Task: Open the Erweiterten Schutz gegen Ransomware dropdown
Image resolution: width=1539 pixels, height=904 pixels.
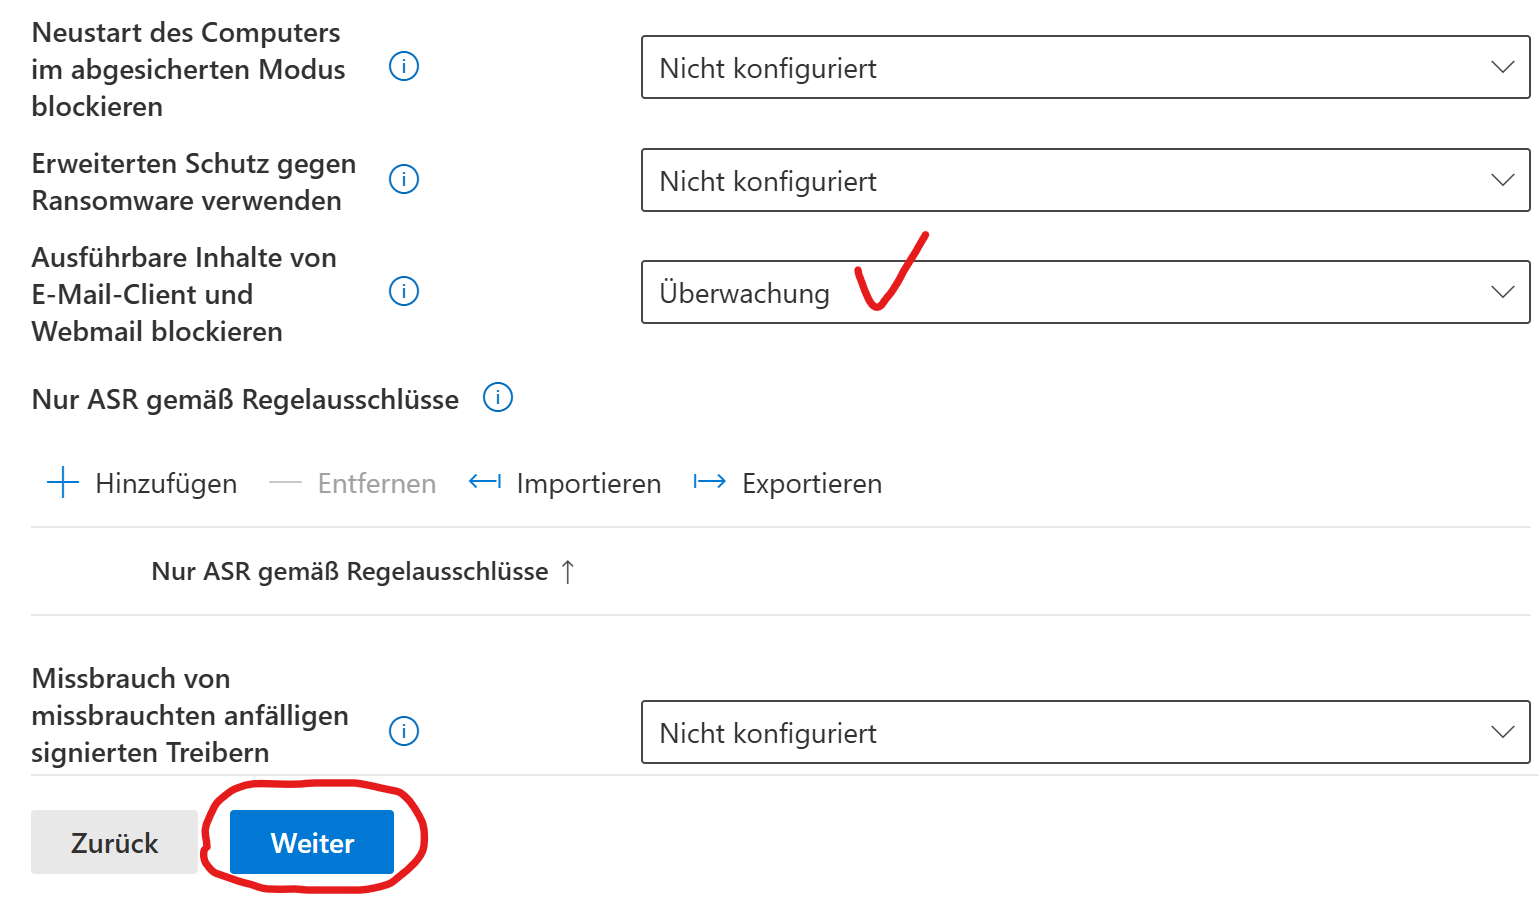Action: pos(1085,181)
